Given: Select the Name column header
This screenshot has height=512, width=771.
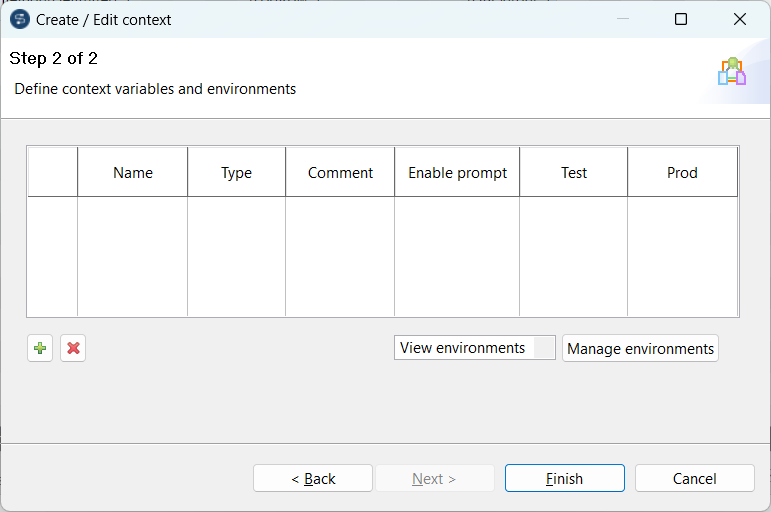Looking at the screenshot, I should coord(133,172).
